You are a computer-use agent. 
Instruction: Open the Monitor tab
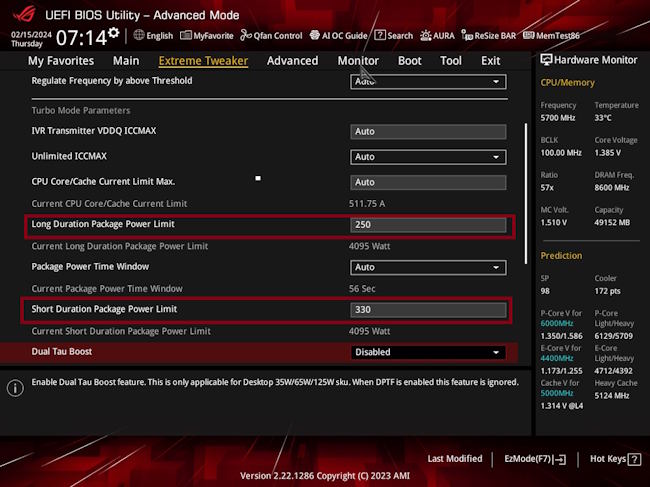[358, 61]
